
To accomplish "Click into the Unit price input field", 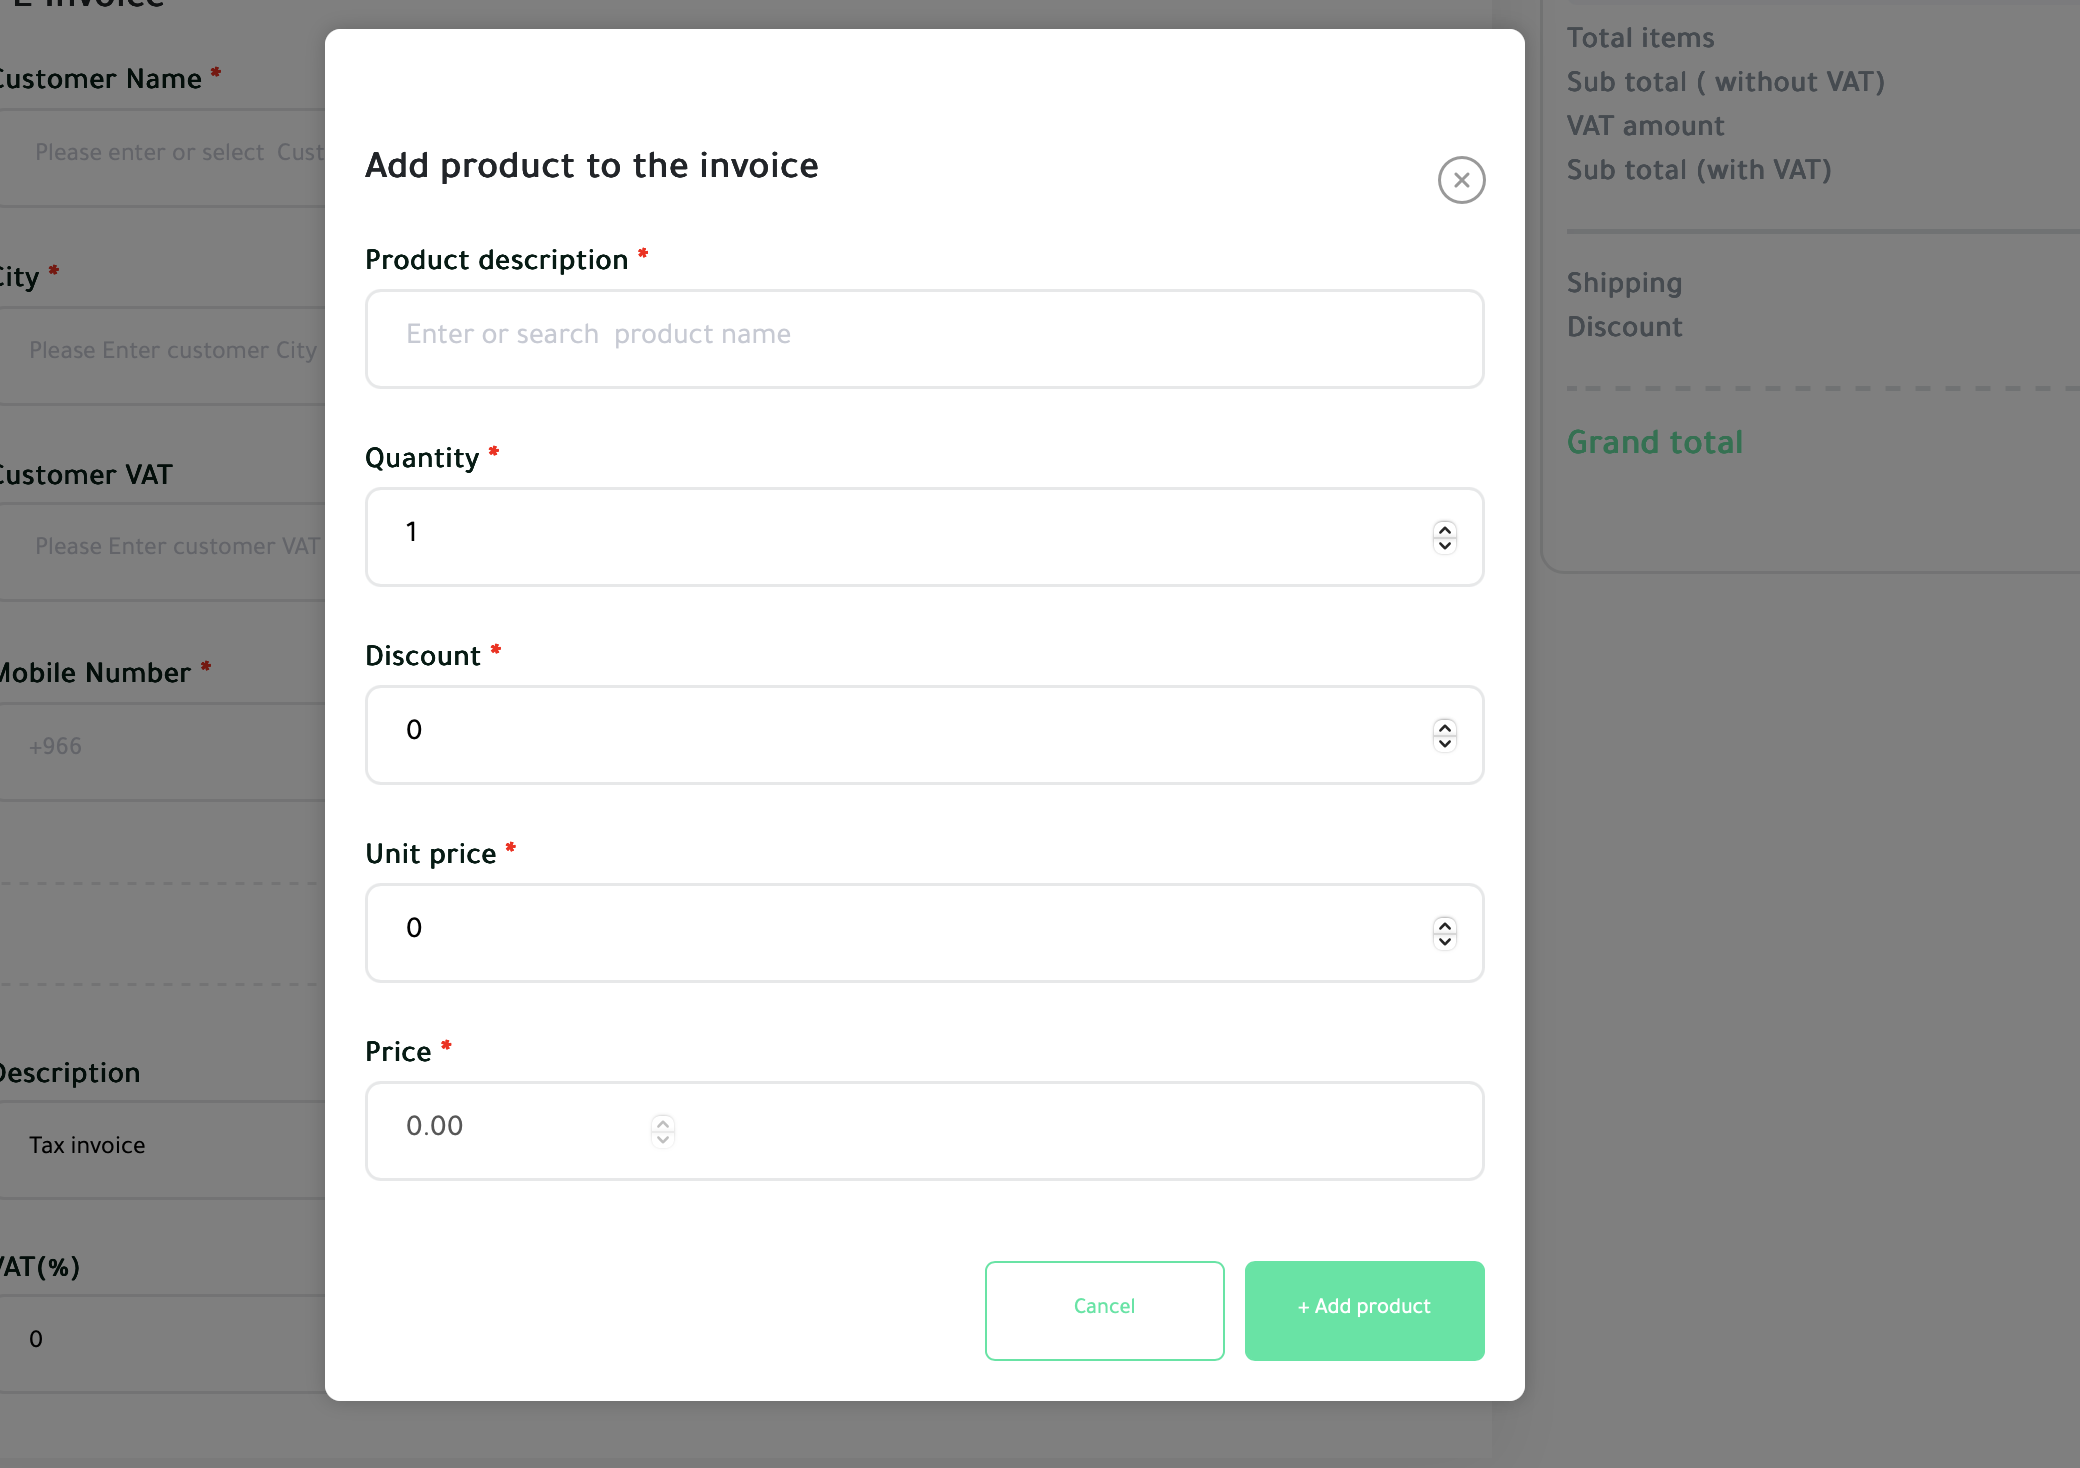I will (x=924, y=933).
